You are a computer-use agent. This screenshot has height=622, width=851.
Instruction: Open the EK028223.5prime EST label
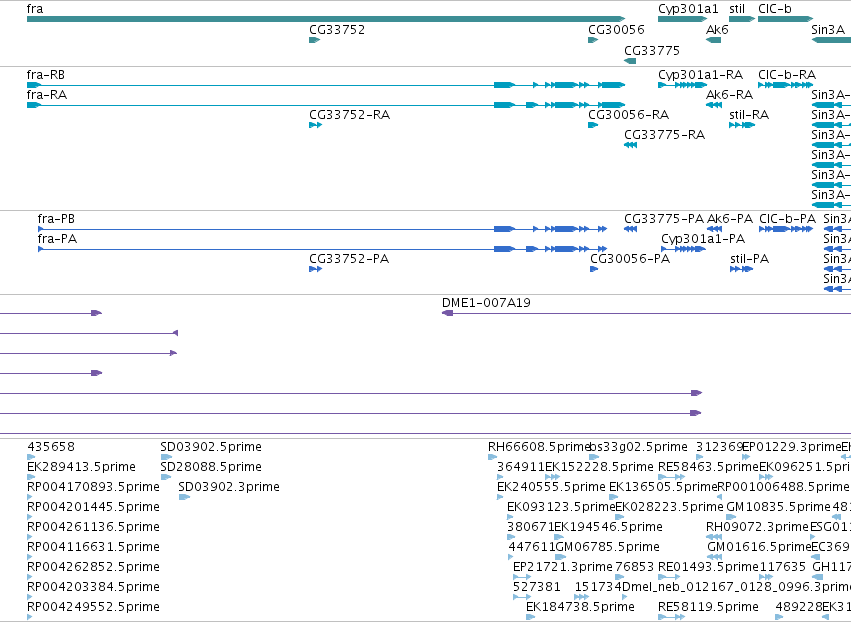[x=669, y=507]
